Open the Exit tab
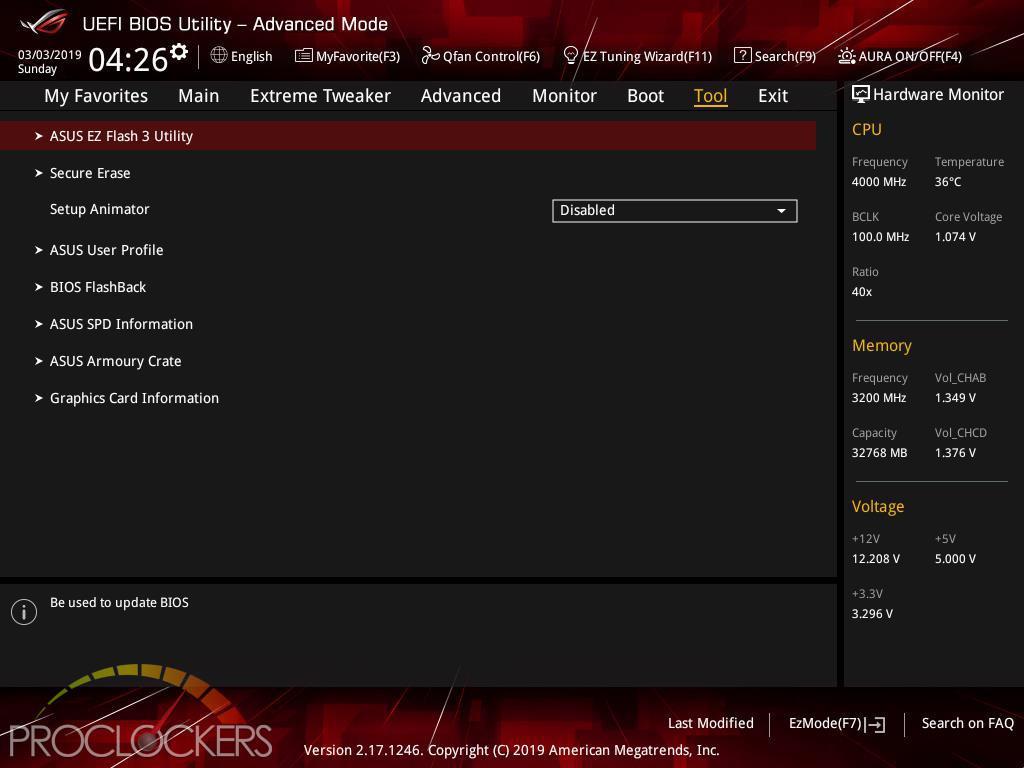Screen dimensions: 1024x768 coord(773,96)
